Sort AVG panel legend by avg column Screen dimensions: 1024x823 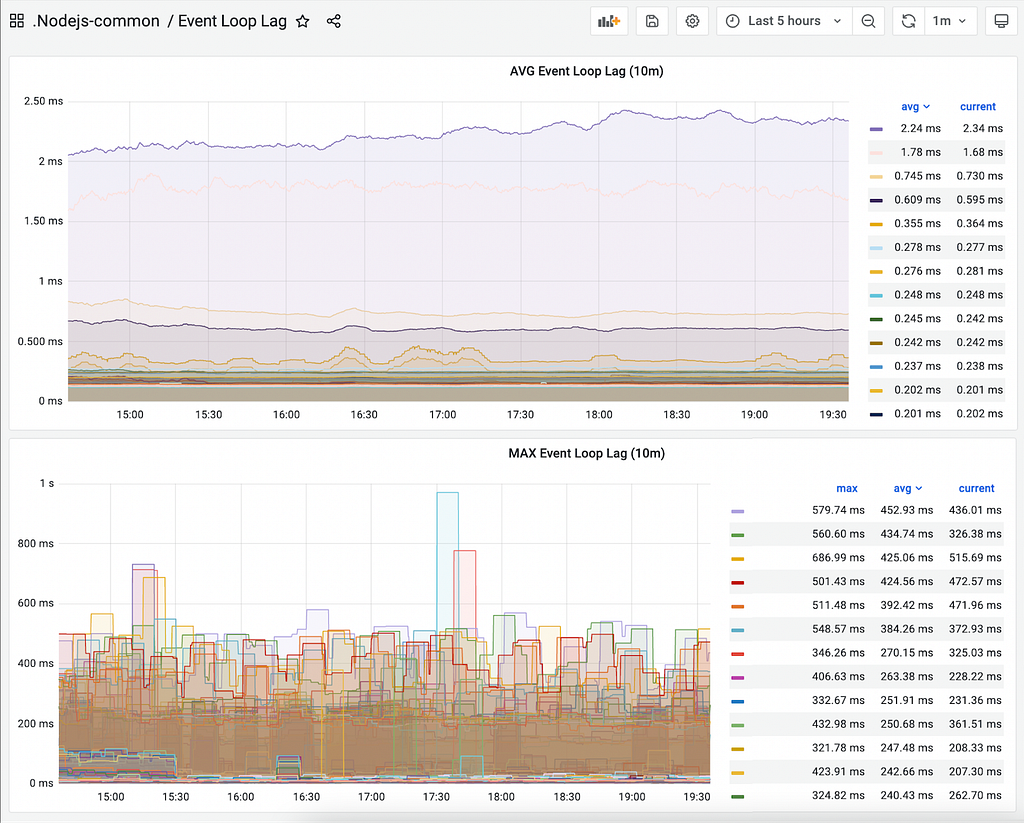click(x=915, y=106)
